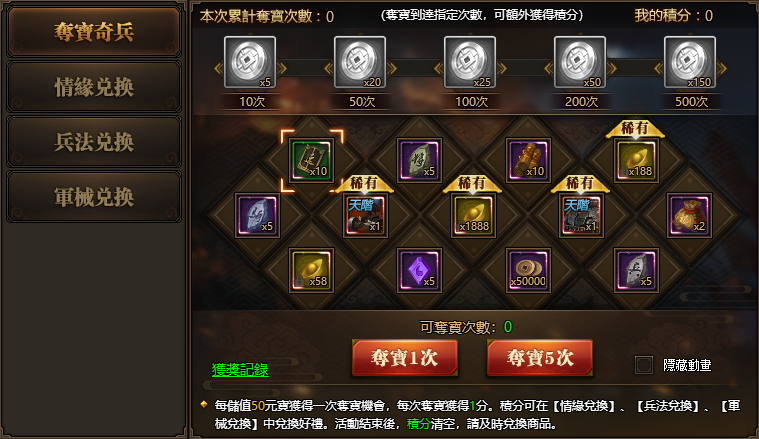Image resolution: width=759 pixels, height=439 pixels.
Task: Click the golden scrolls x10 prize icon
Action: [x=528, y=160]
